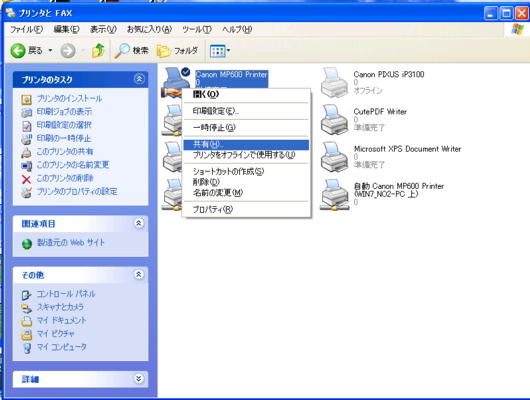Screen dimensions: 530x400
Task: Click the プリンタと FAX title bar icon
Action: 10,13
